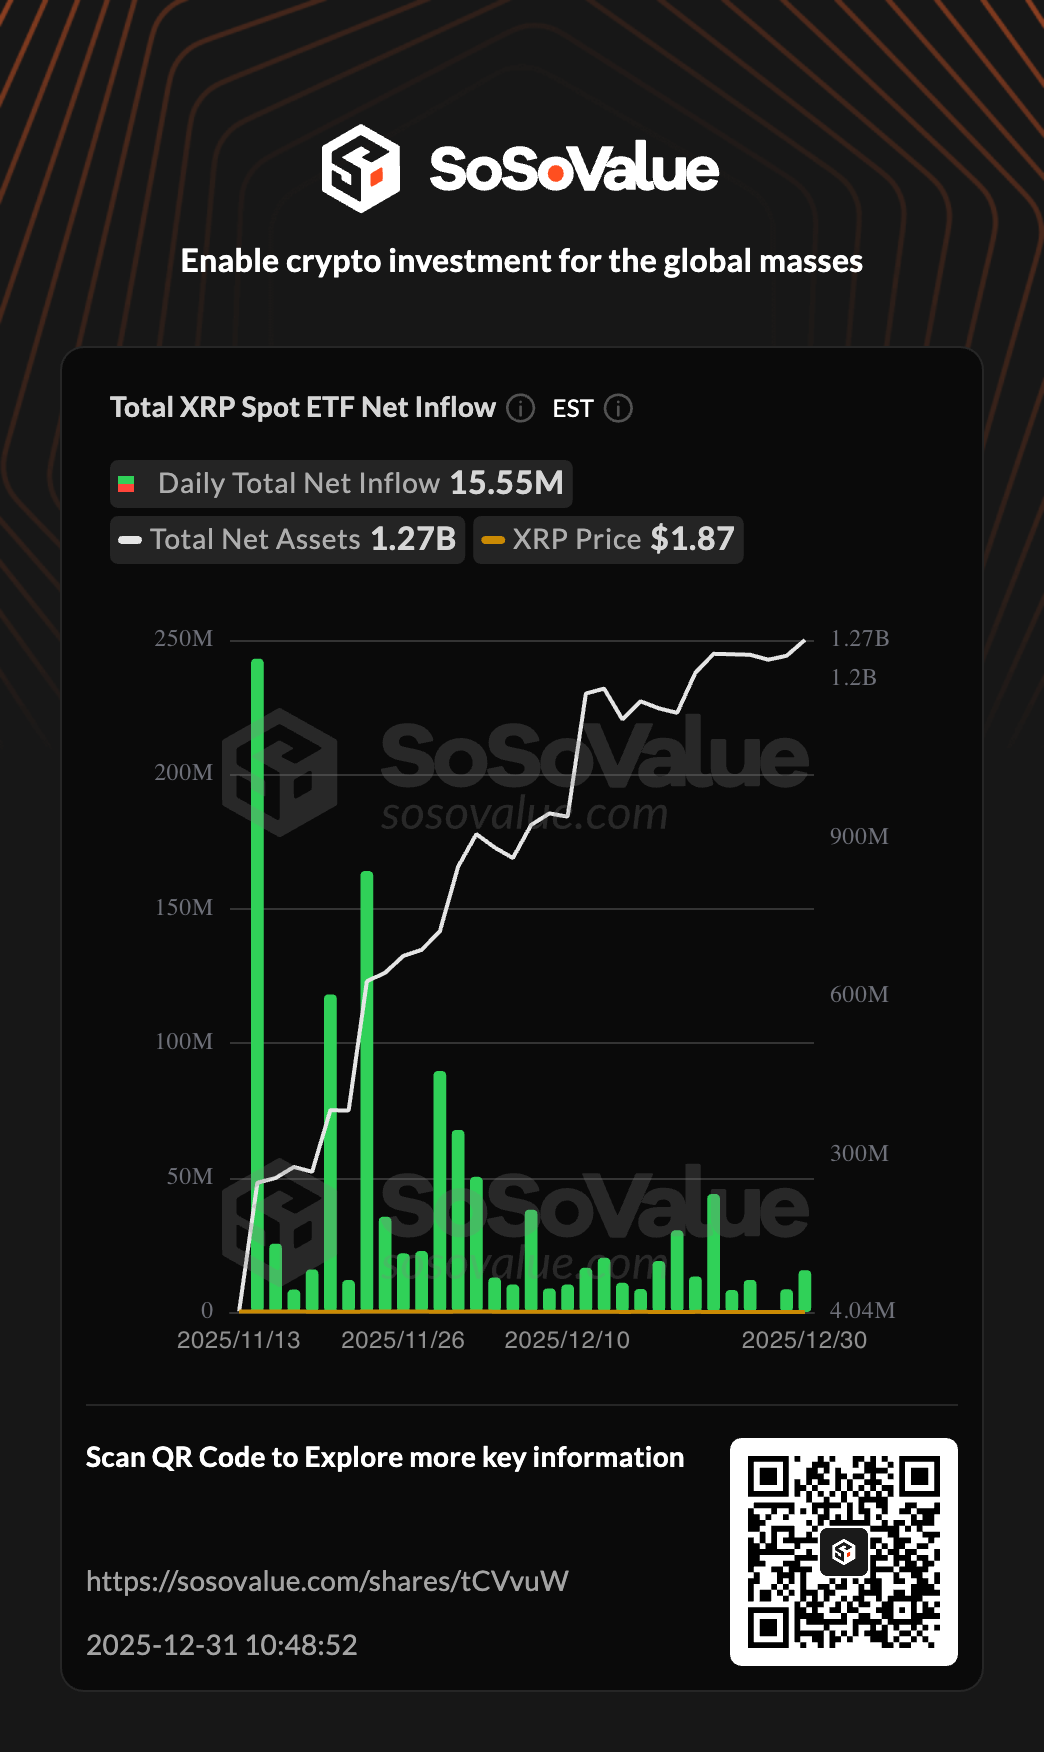1044x1752 pixels.
Task: Click the 2025/12/30 date axis label
Action: tap(804, 1340)
